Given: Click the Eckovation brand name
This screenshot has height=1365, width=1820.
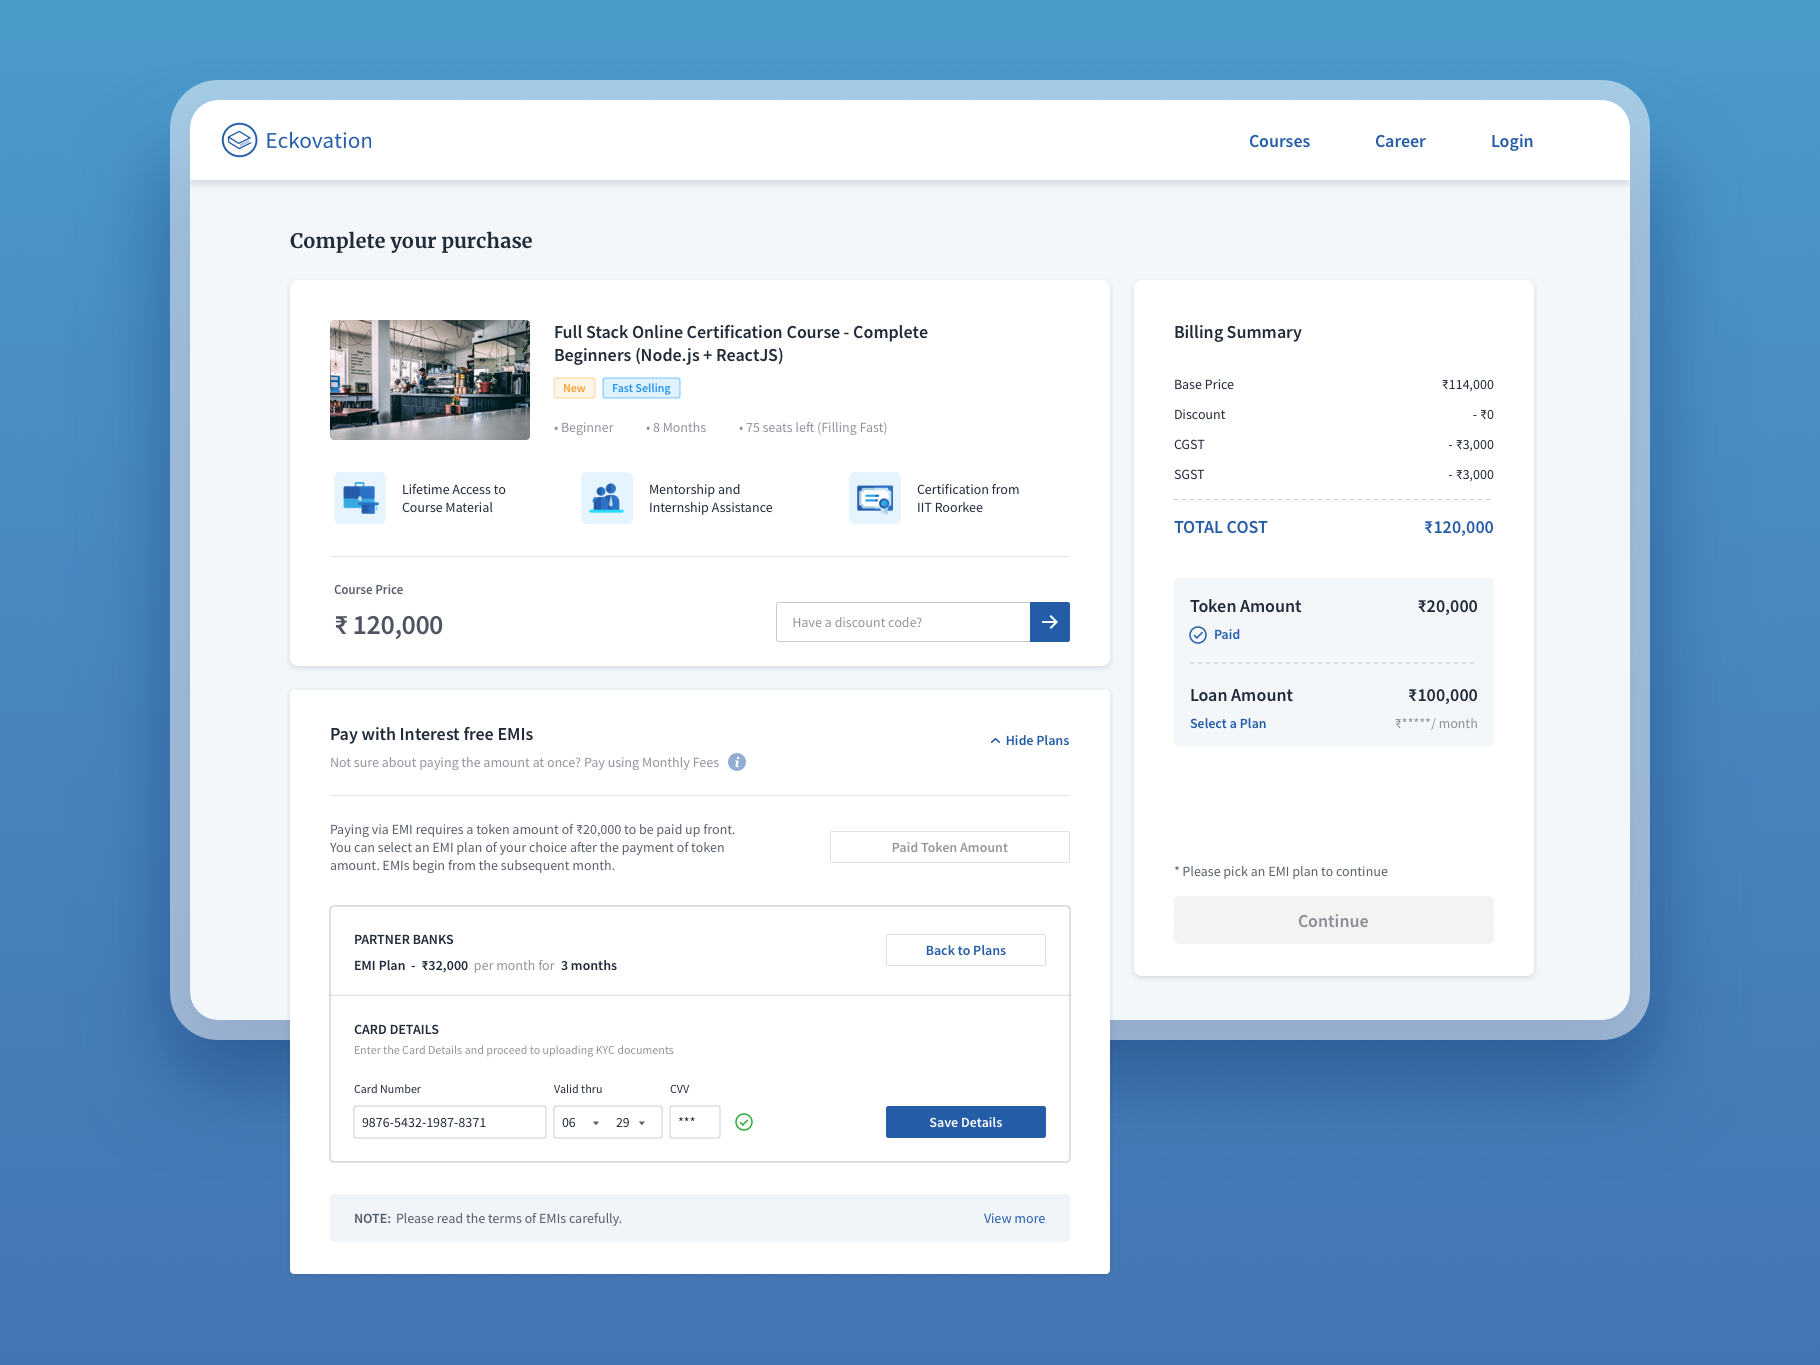Looking at the screenshot, I should coord(319,141).
